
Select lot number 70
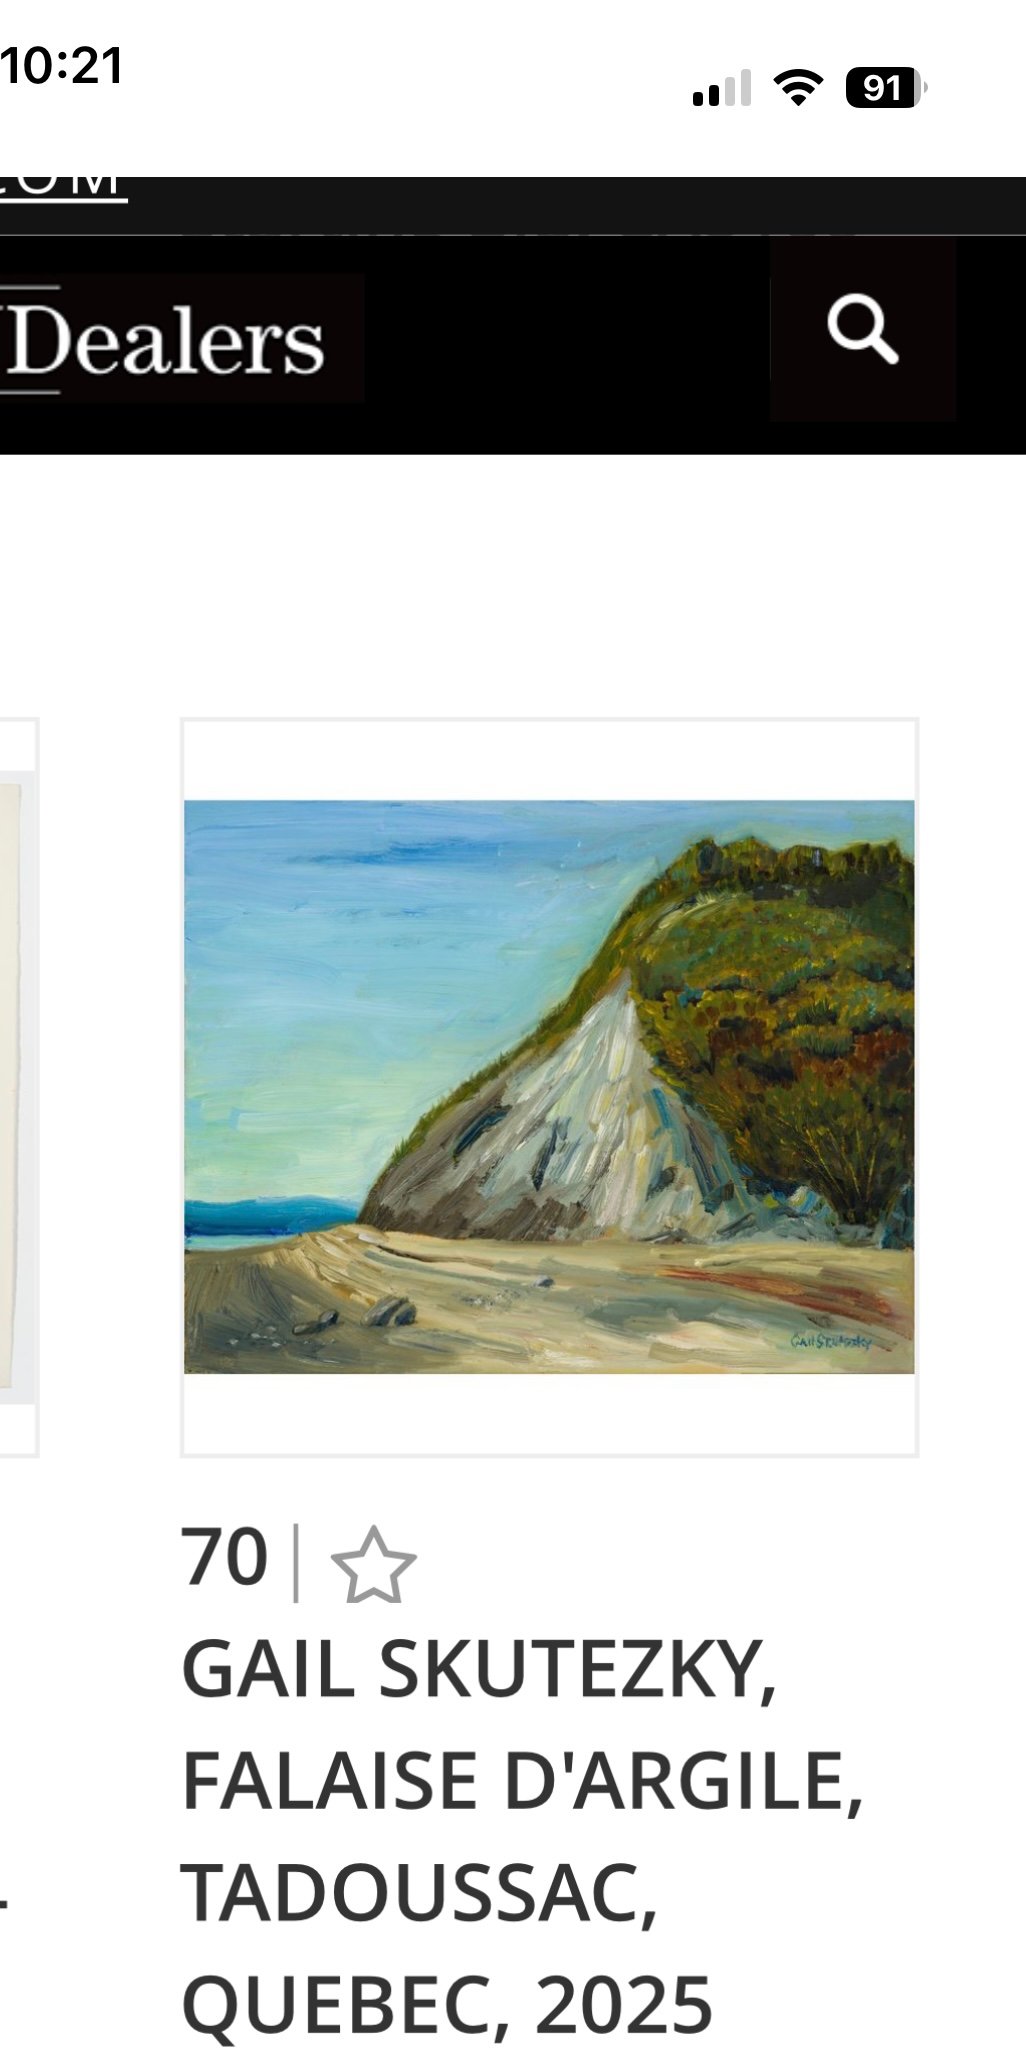point(225,1558)
